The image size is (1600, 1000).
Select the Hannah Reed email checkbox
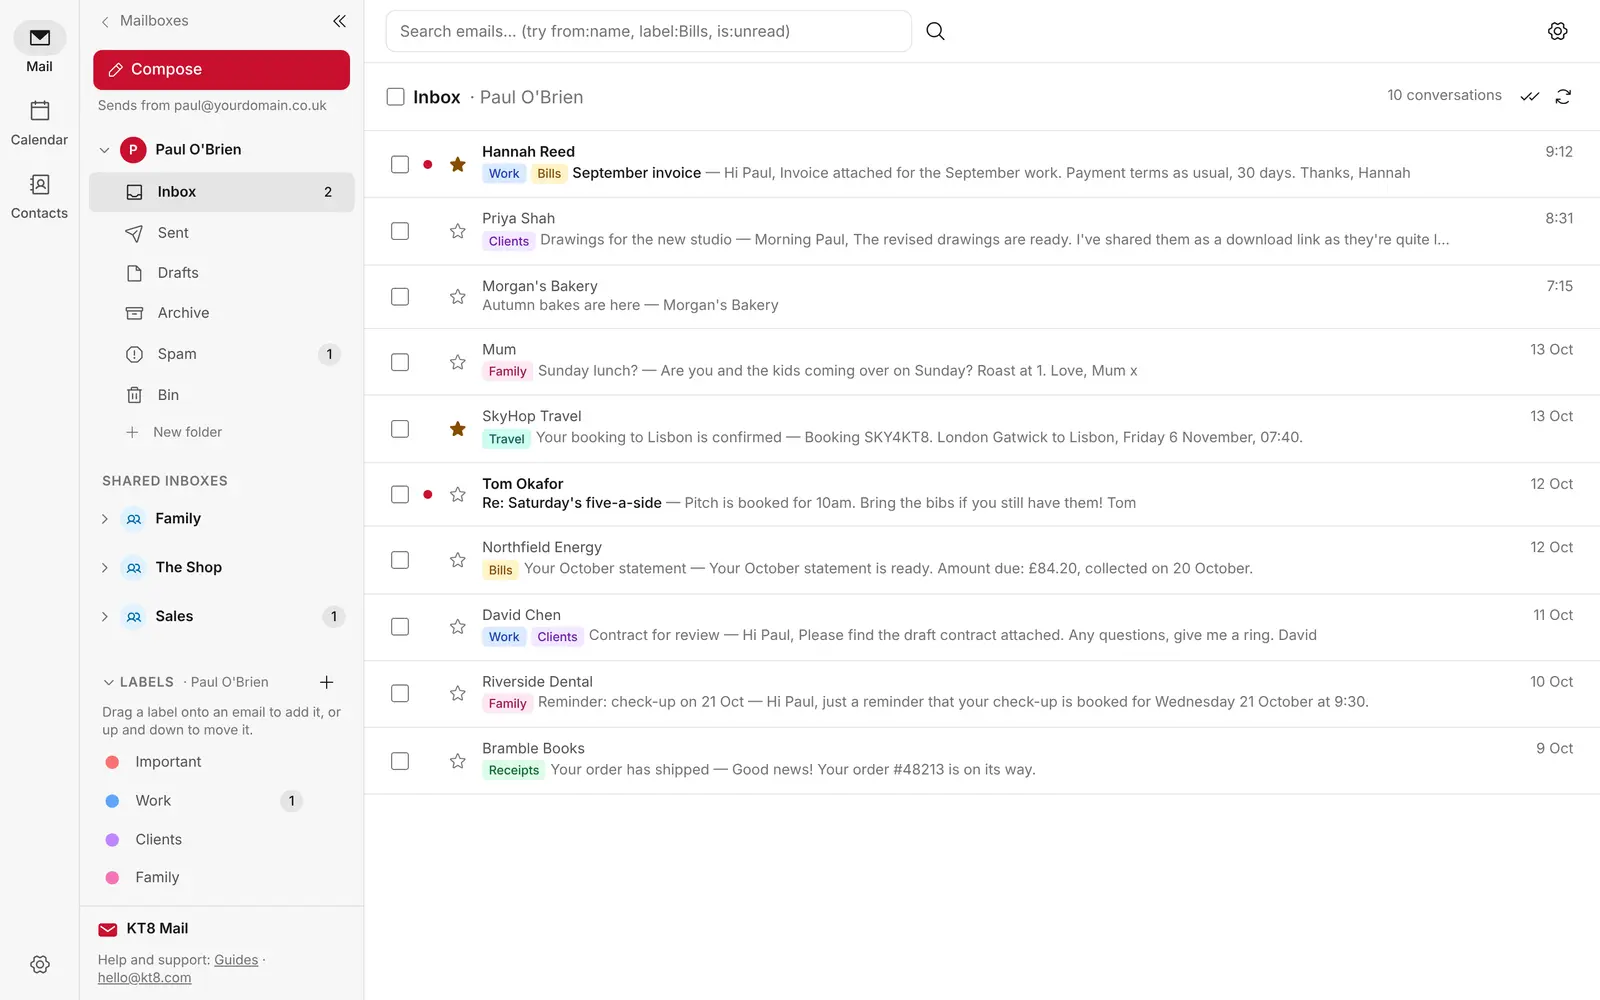coord(400,164)
